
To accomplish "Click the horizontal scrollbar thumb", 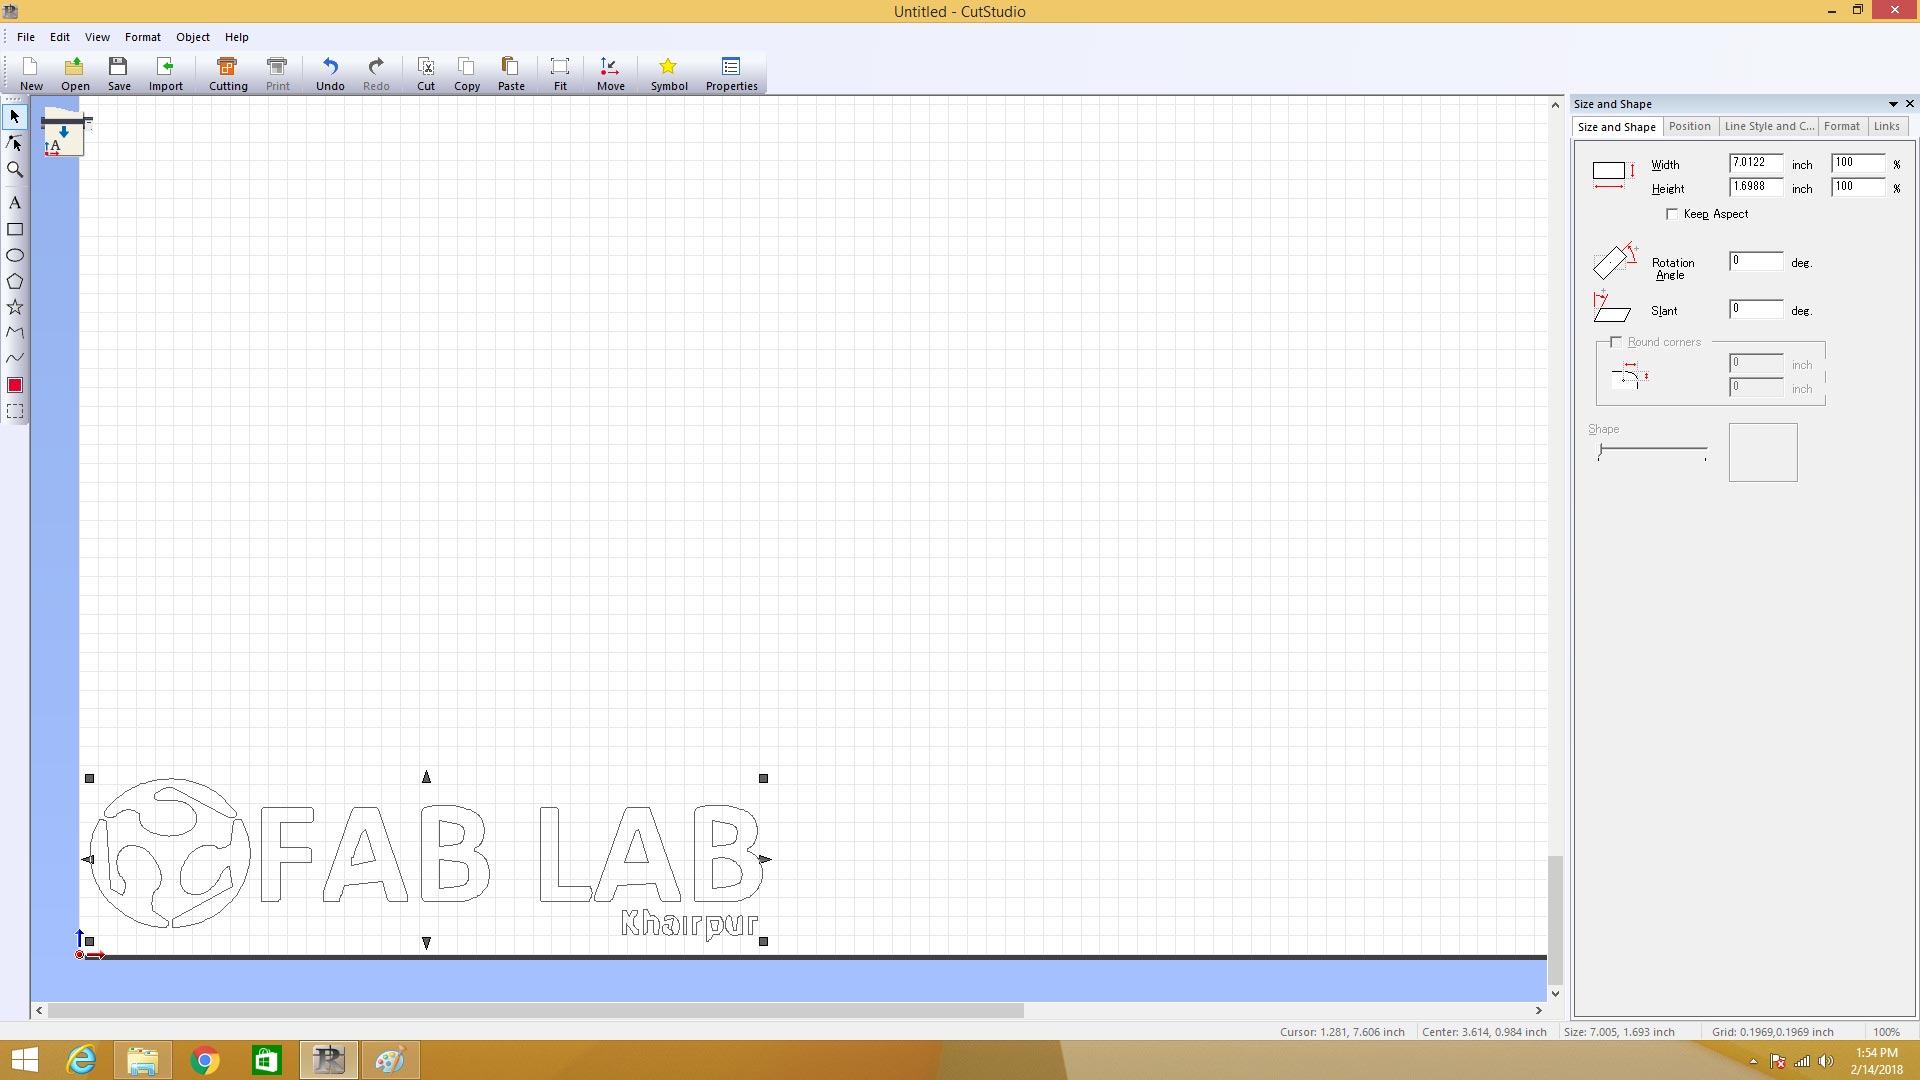I will [536, 1011].
